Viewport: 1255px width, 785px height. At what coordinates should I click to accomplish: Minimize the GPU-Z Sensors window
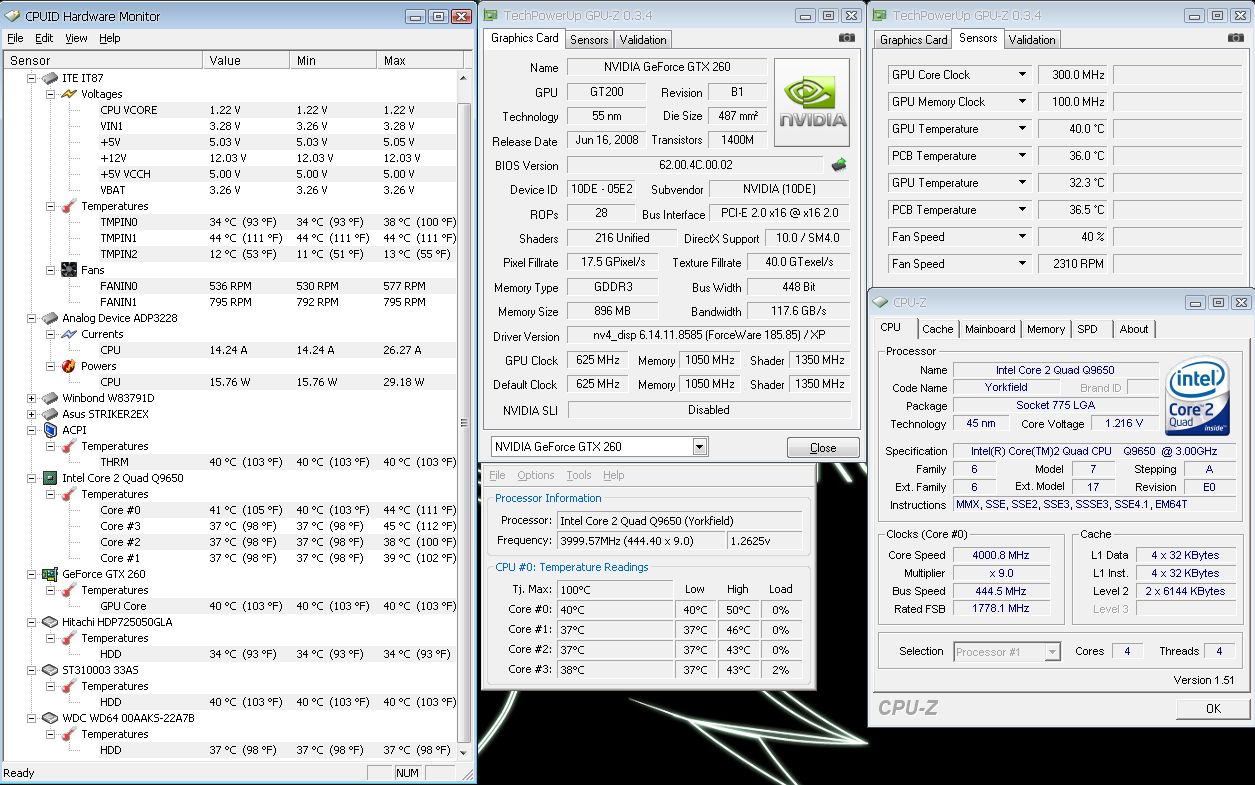1196,16
